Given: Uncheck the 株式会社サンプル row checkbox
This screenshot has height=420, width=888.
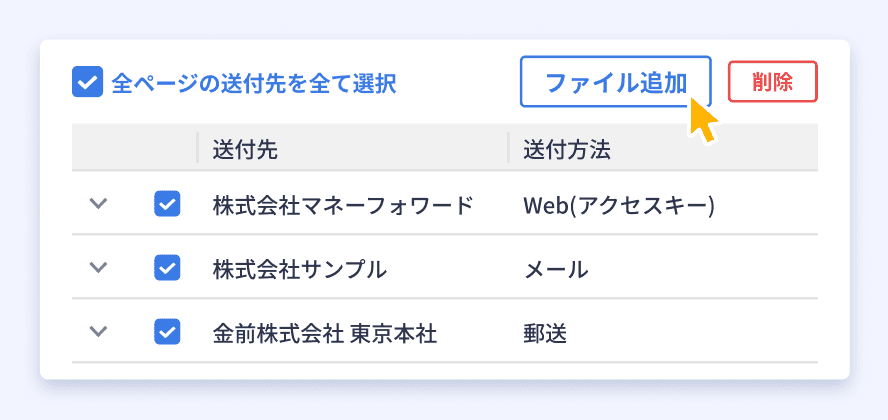Looking at the screenshot, I should click(x=167, y=268).
